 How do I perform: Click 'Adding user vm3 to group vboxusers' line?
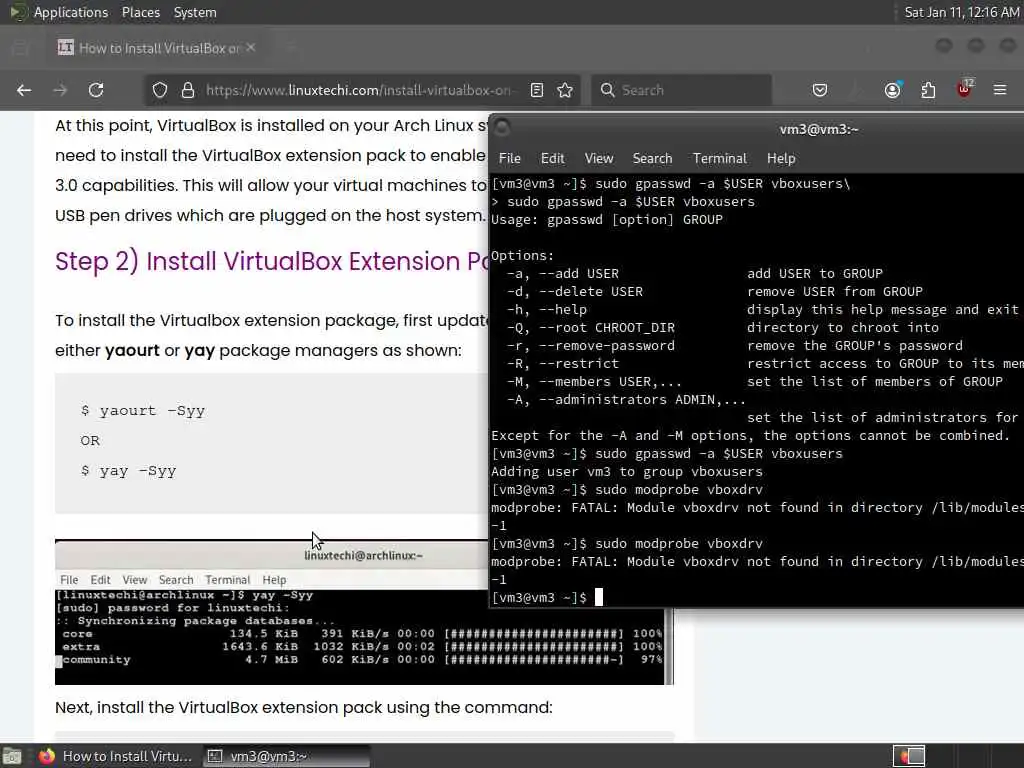pyautogui.click(x=626, y=472)
